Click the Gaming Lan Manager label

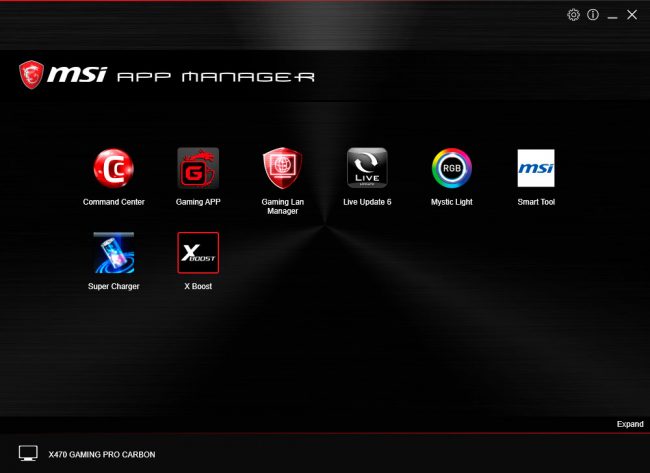pyautogui.click(x=283, y=206)
